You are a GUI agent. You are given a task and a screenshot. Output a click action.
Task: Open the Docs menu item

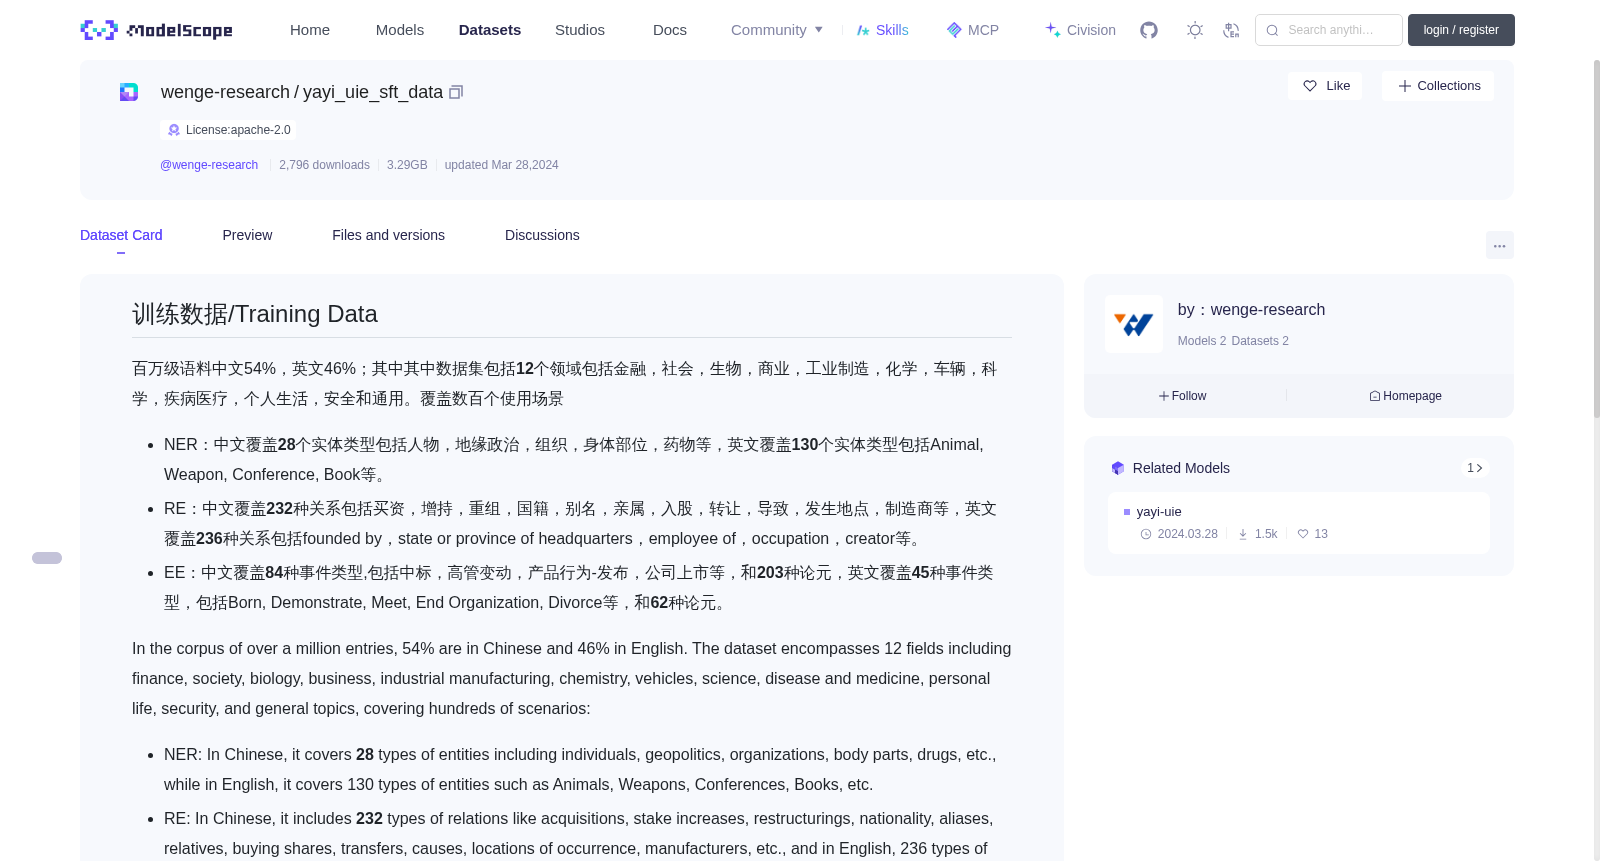click(x=670, y=30)
